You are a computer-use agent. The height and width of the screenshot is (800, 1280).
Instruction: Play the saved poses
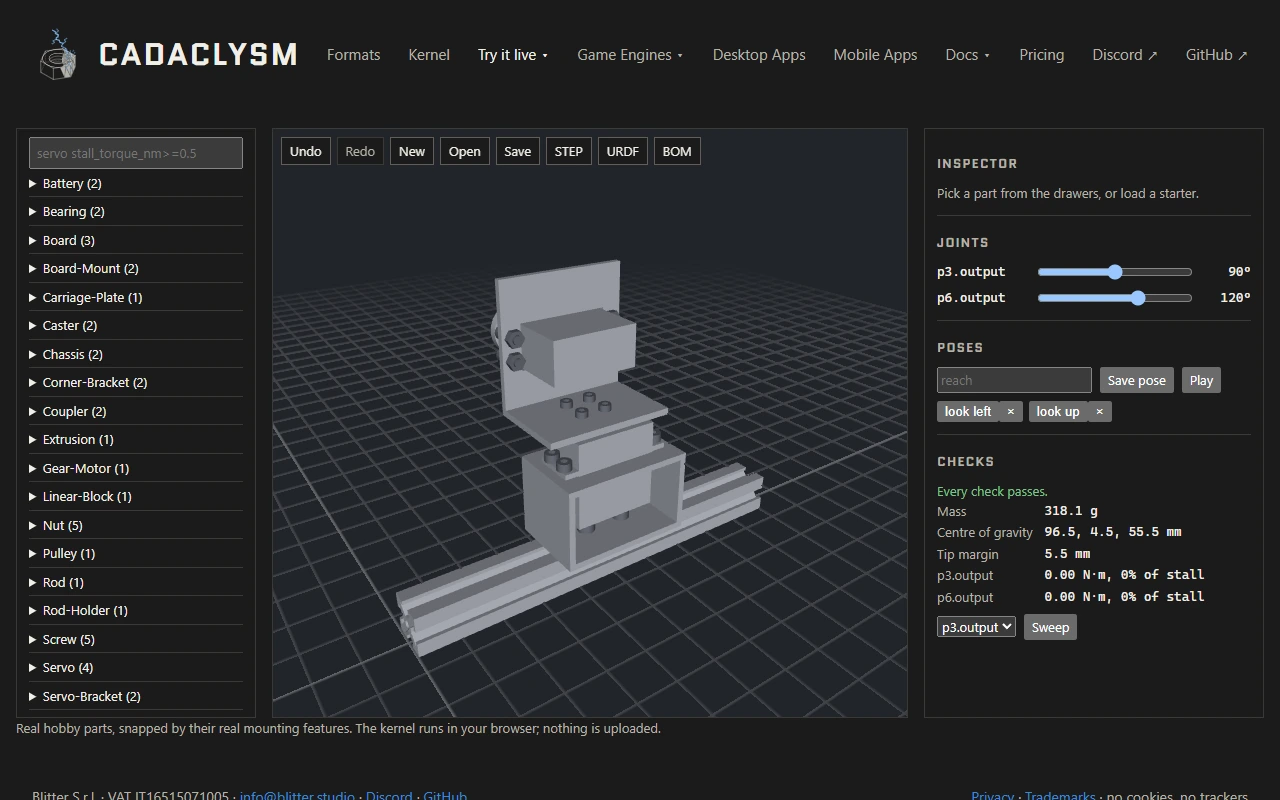[1201, 380]
